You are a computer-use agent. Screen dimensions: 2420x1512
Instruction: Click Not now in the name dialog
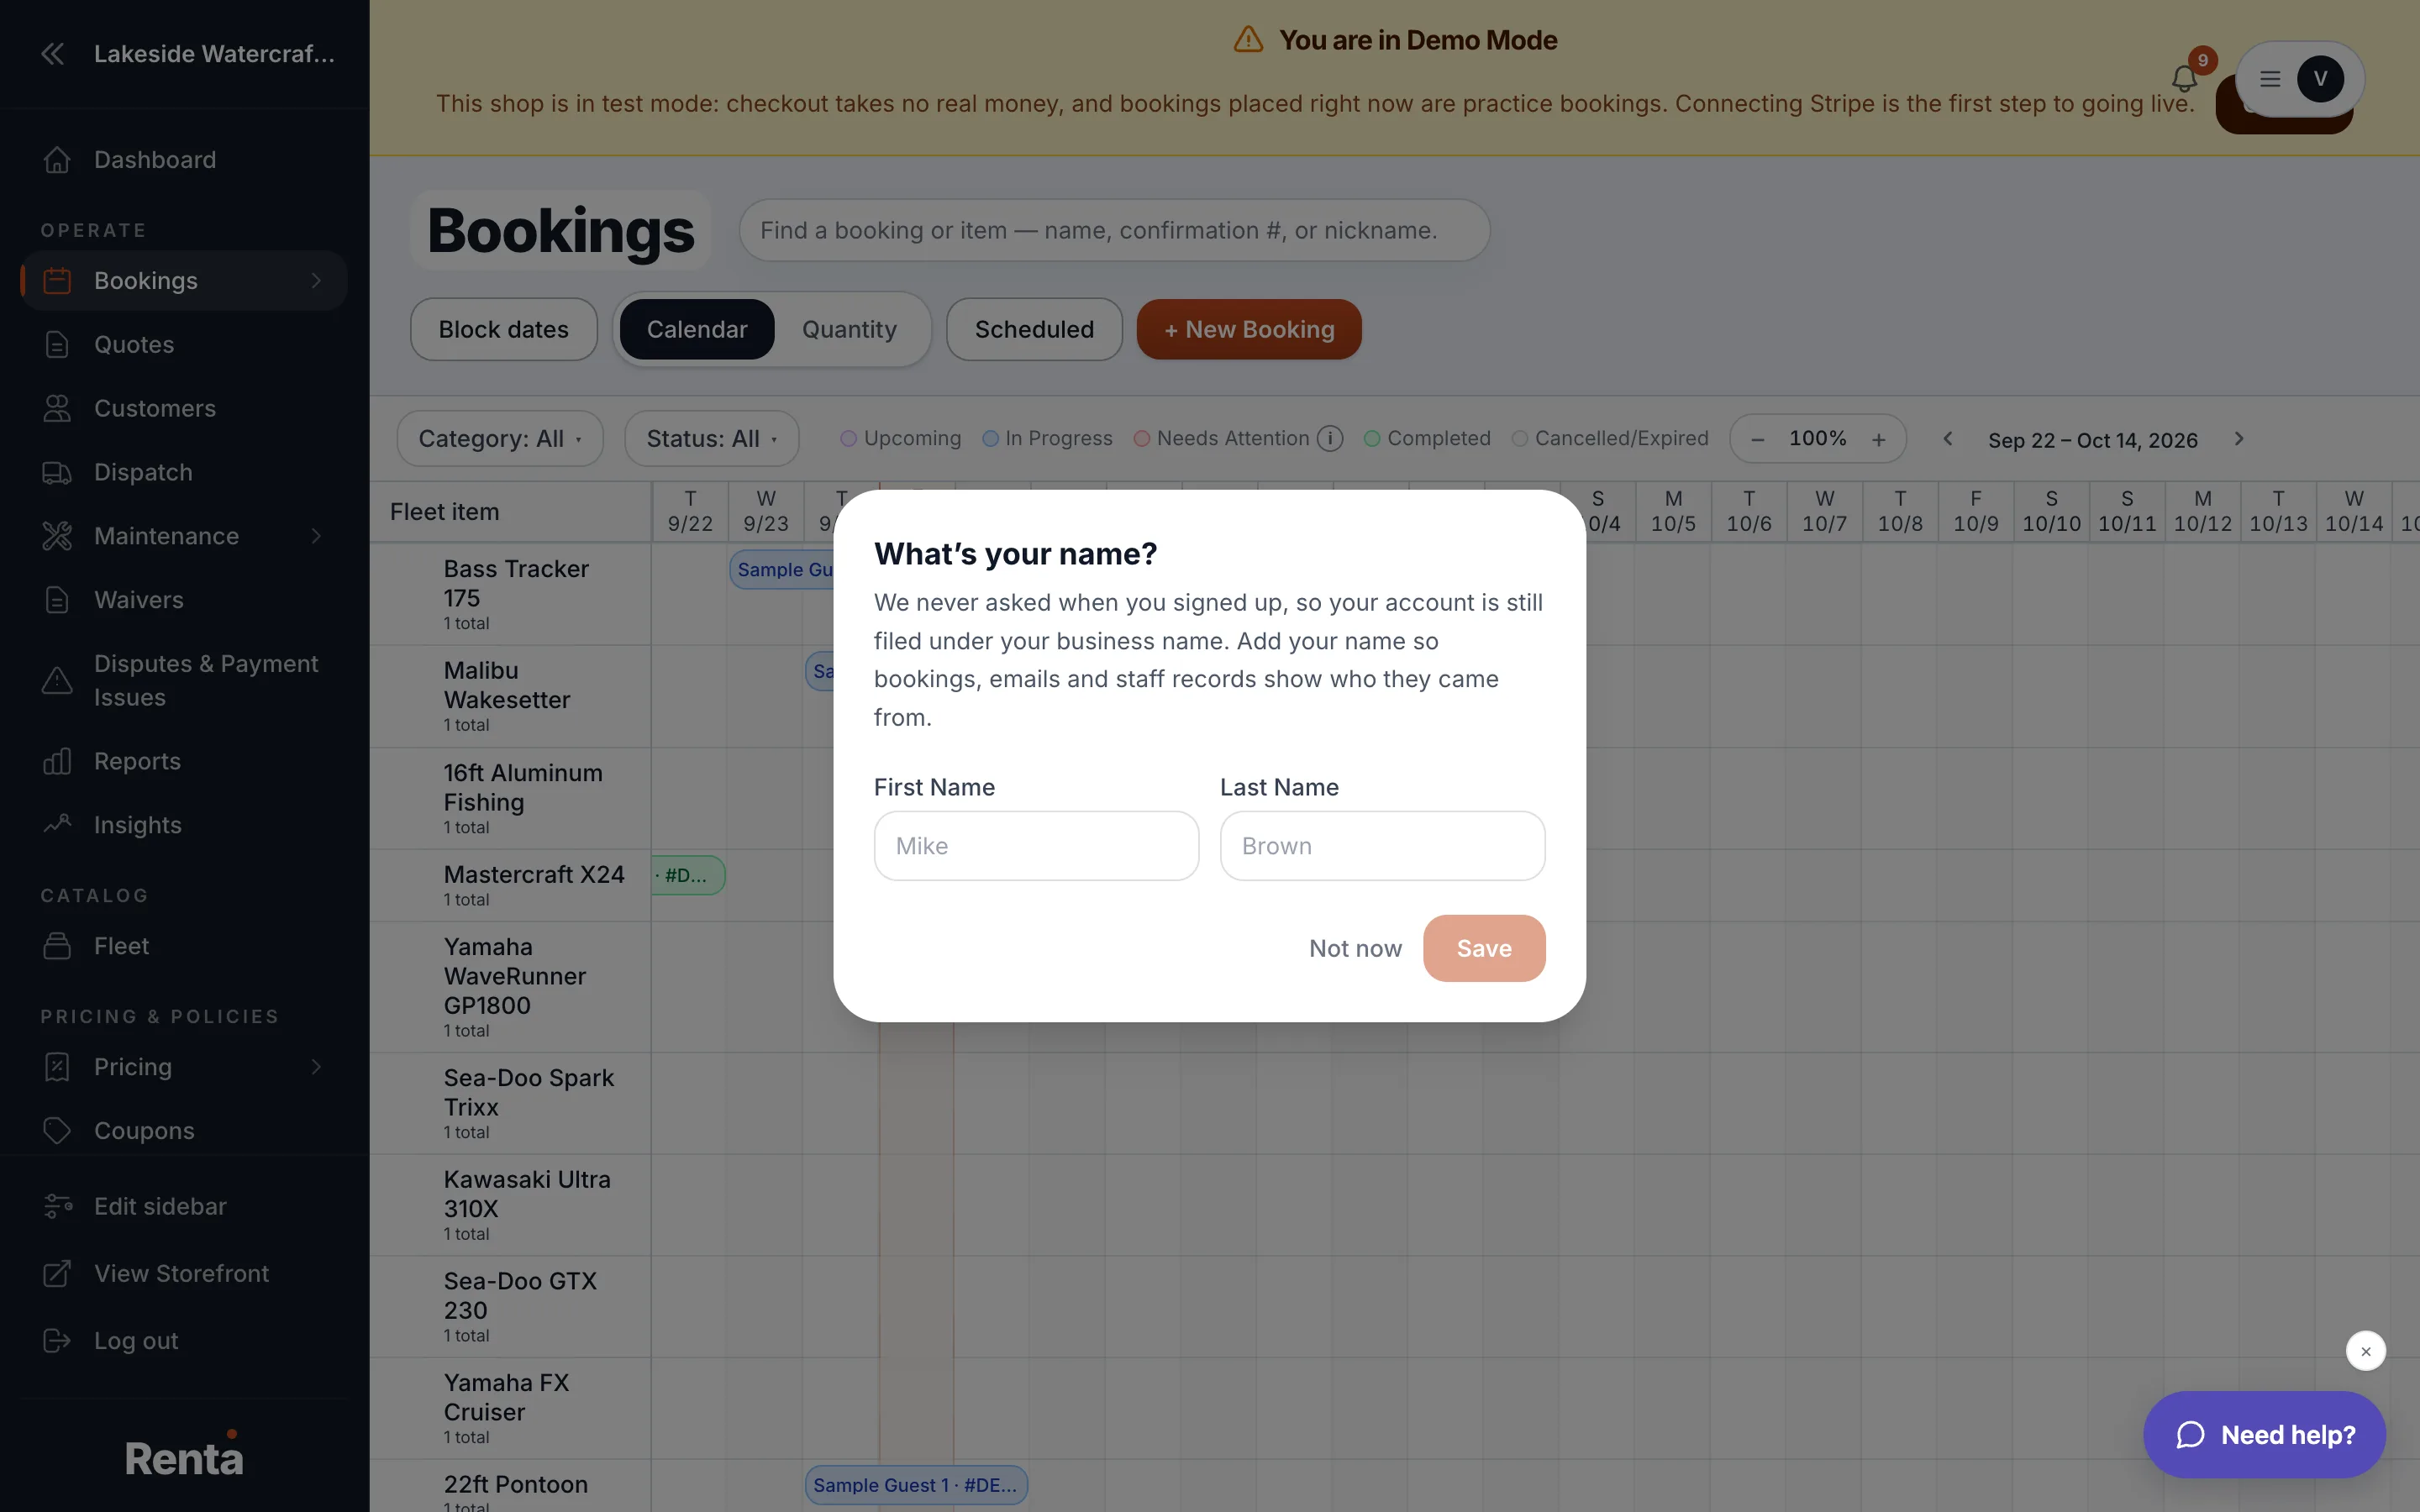click(1355, 948)
